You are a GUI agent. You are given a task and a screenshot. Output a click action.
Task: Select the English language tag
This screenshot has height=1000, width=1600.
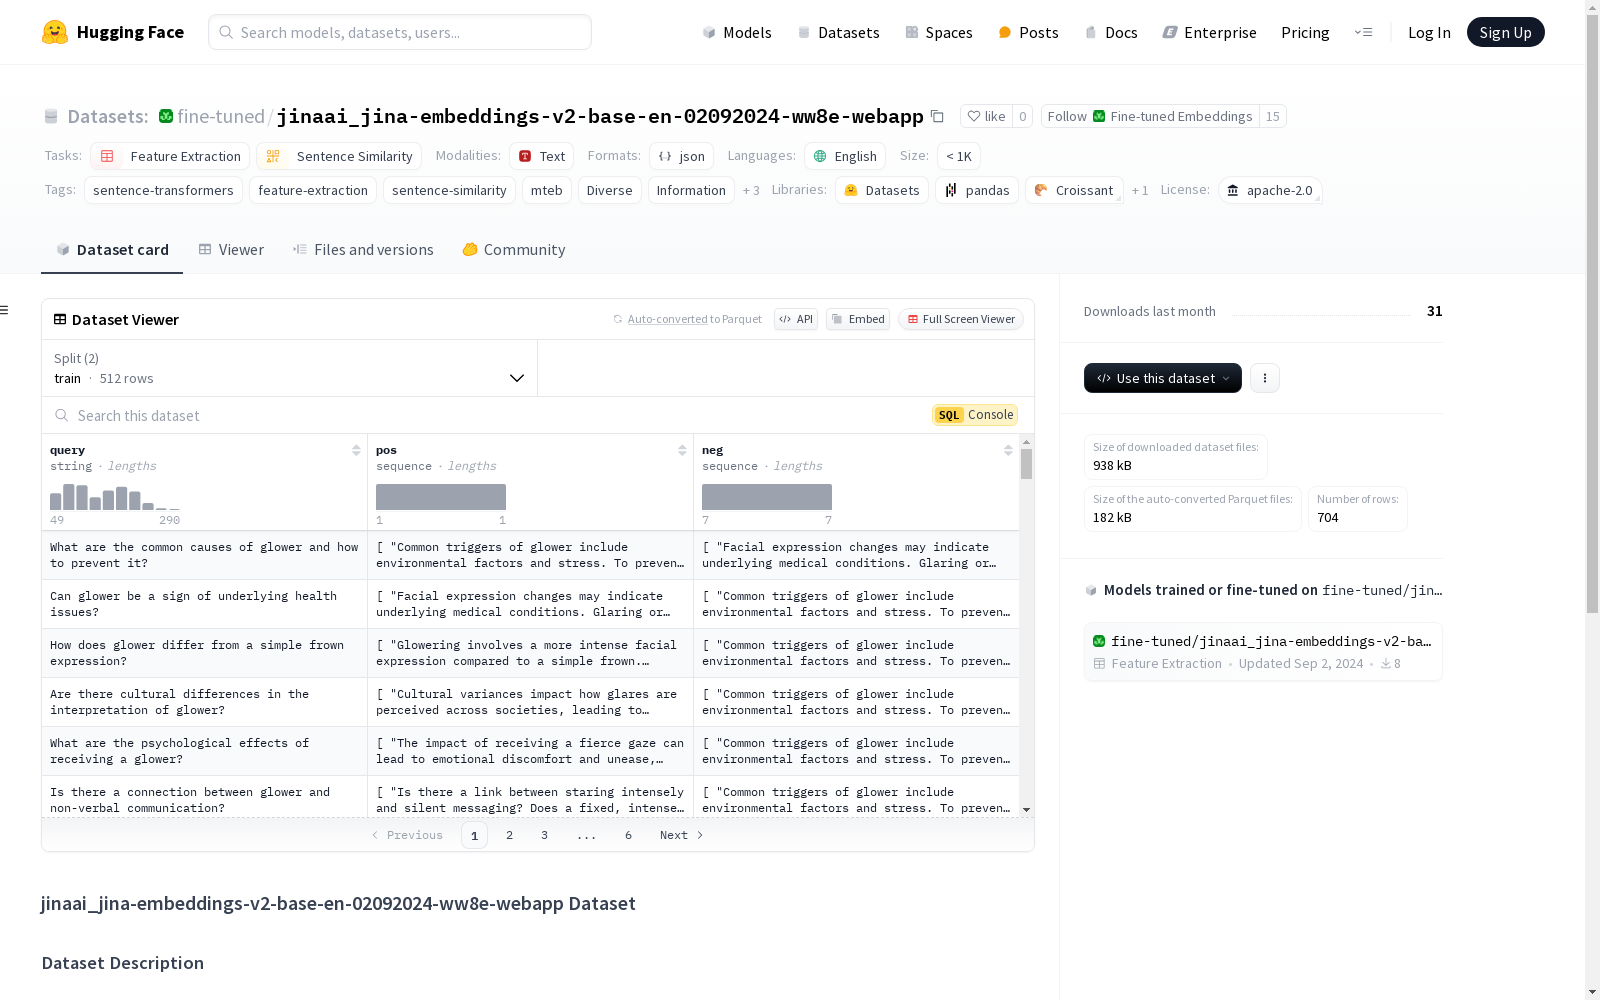845,156
